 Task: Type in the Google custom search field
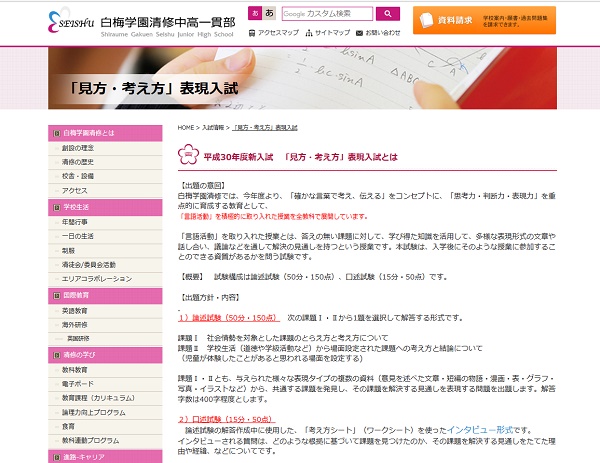(x=325, y=14)
